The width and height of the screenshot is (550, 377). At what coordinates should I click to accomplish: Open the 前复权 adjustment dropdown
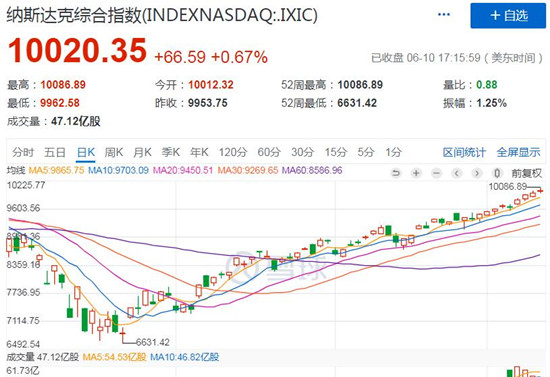point(526,173)
